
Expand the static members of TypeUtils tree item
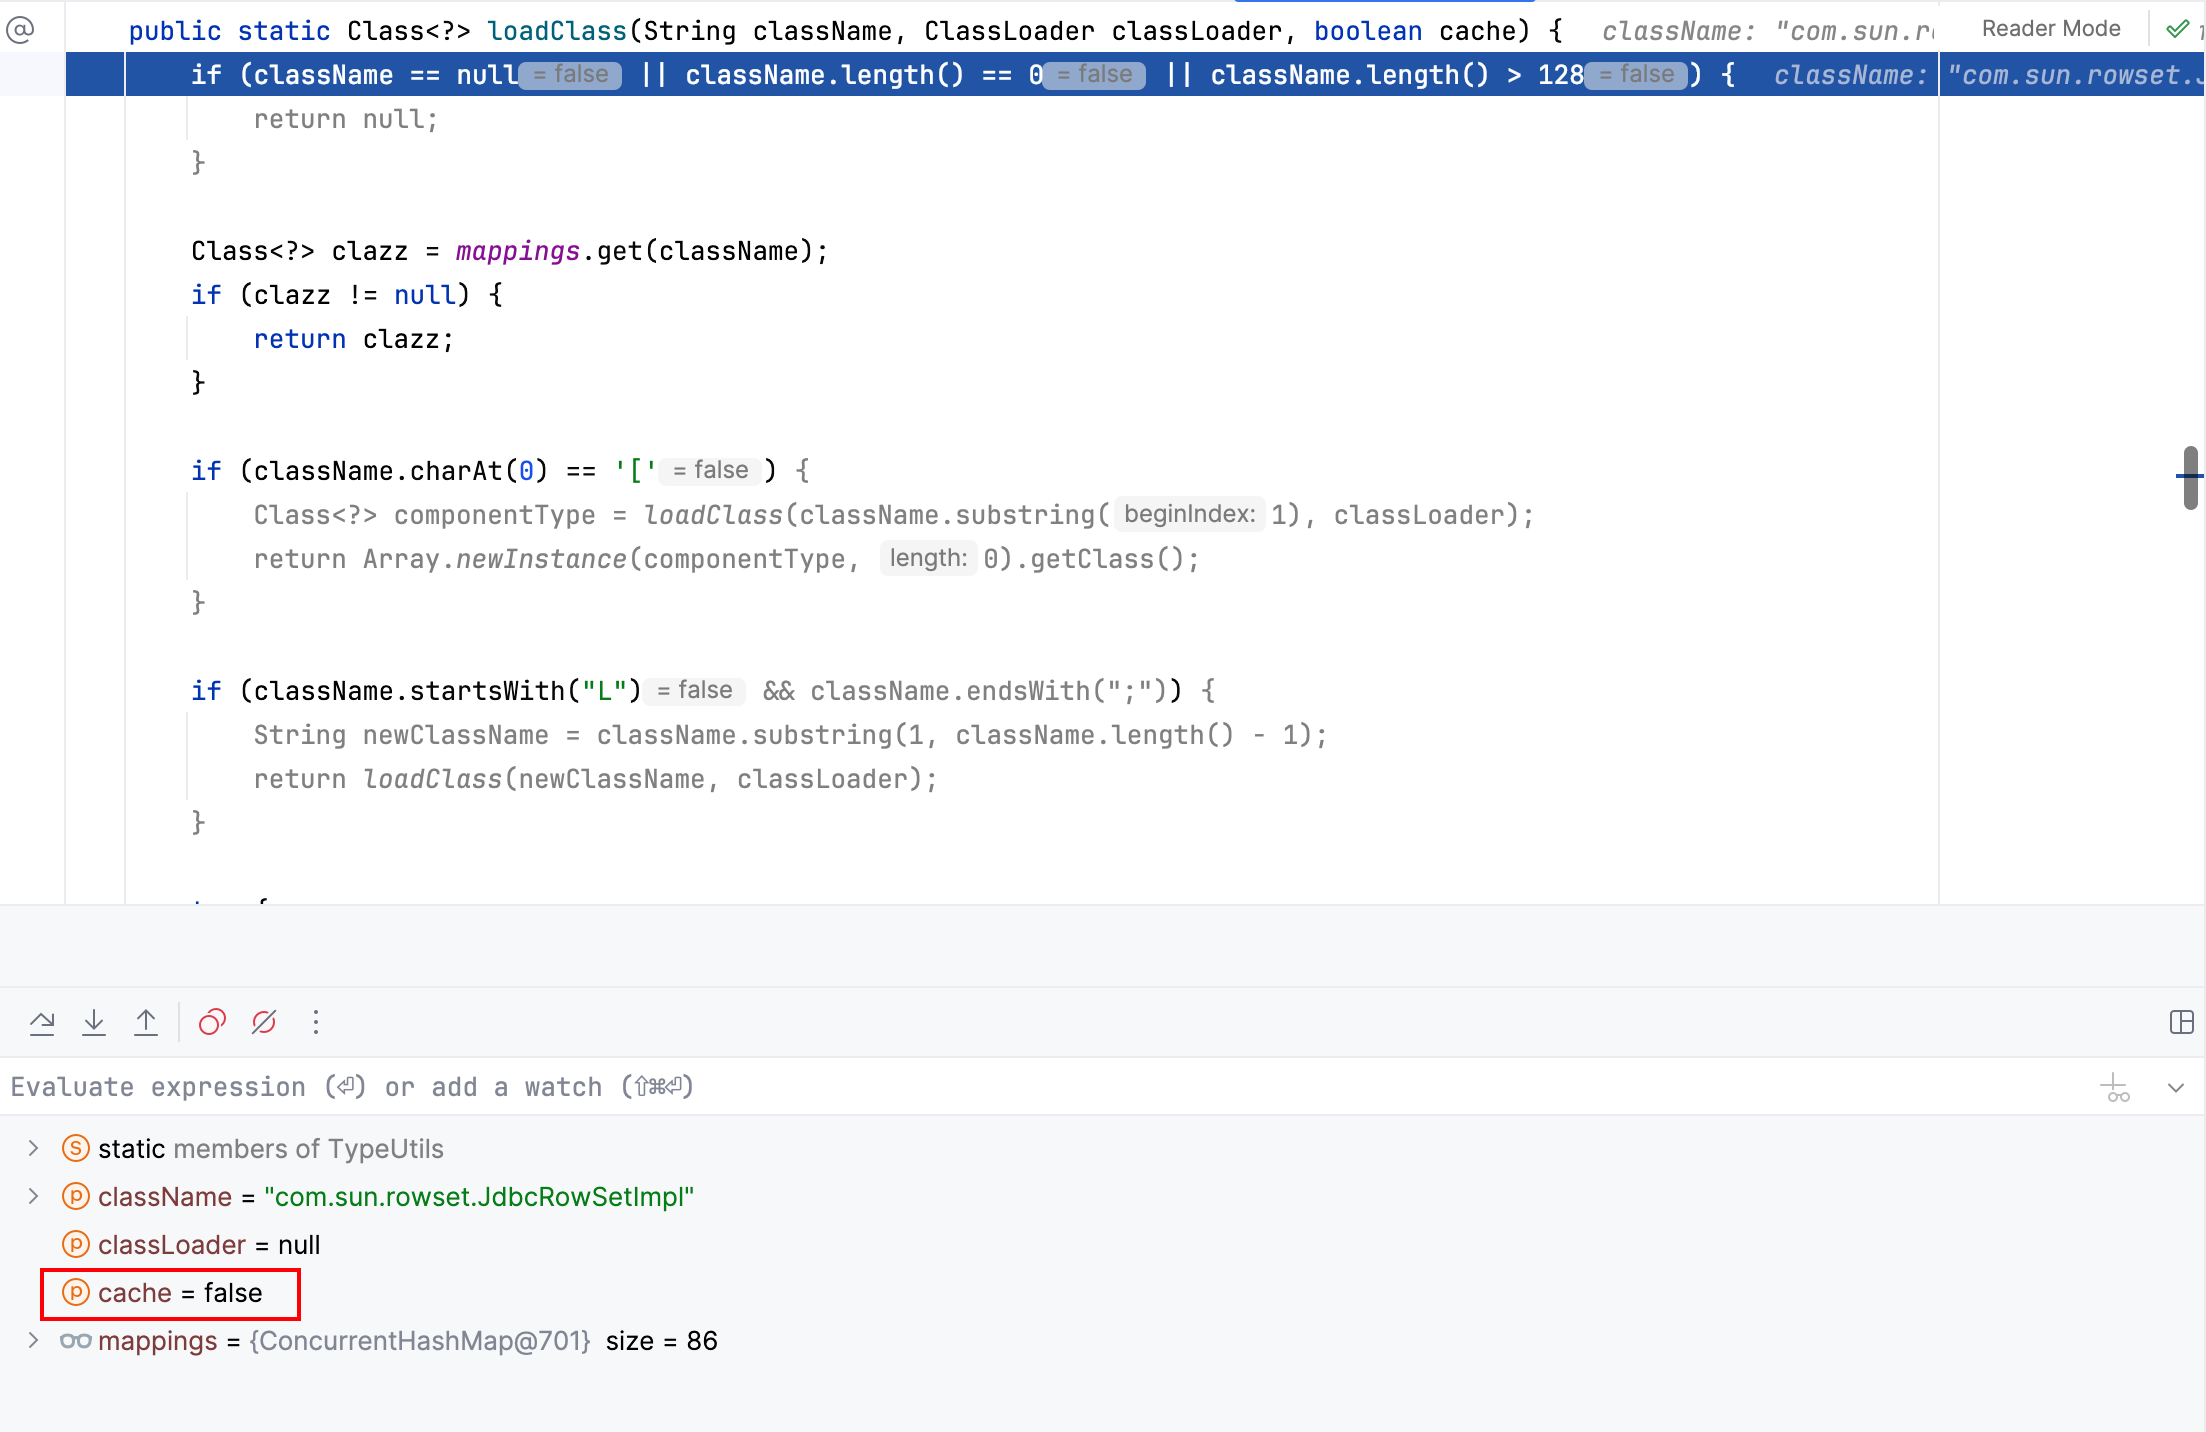point(32,1148)
